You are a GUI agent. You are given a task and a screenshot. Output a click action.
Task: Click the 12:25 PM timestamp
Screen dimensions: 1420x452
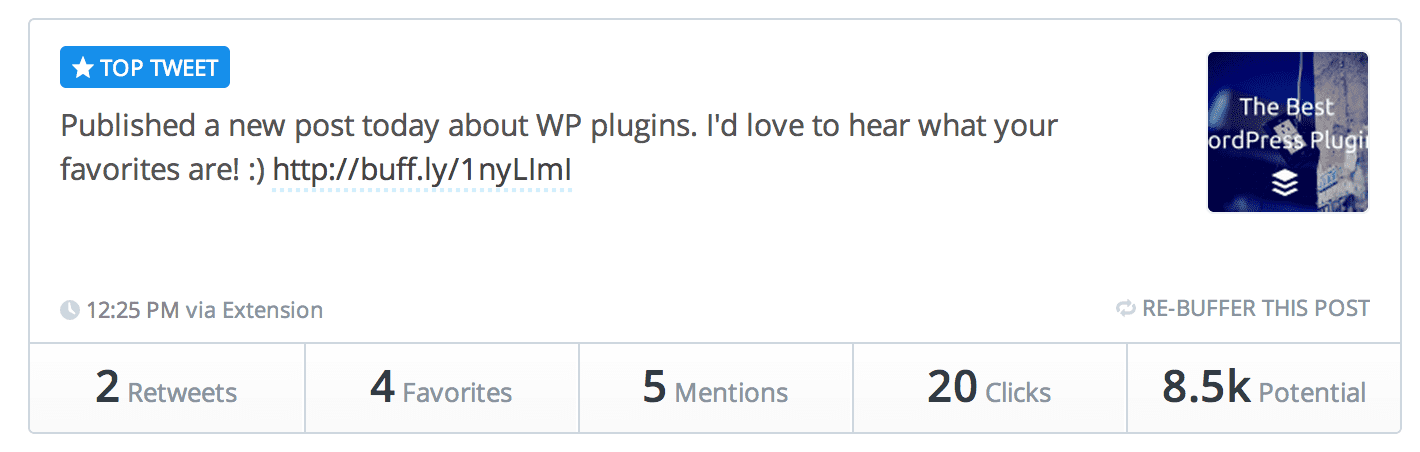[x=132, y=310]
